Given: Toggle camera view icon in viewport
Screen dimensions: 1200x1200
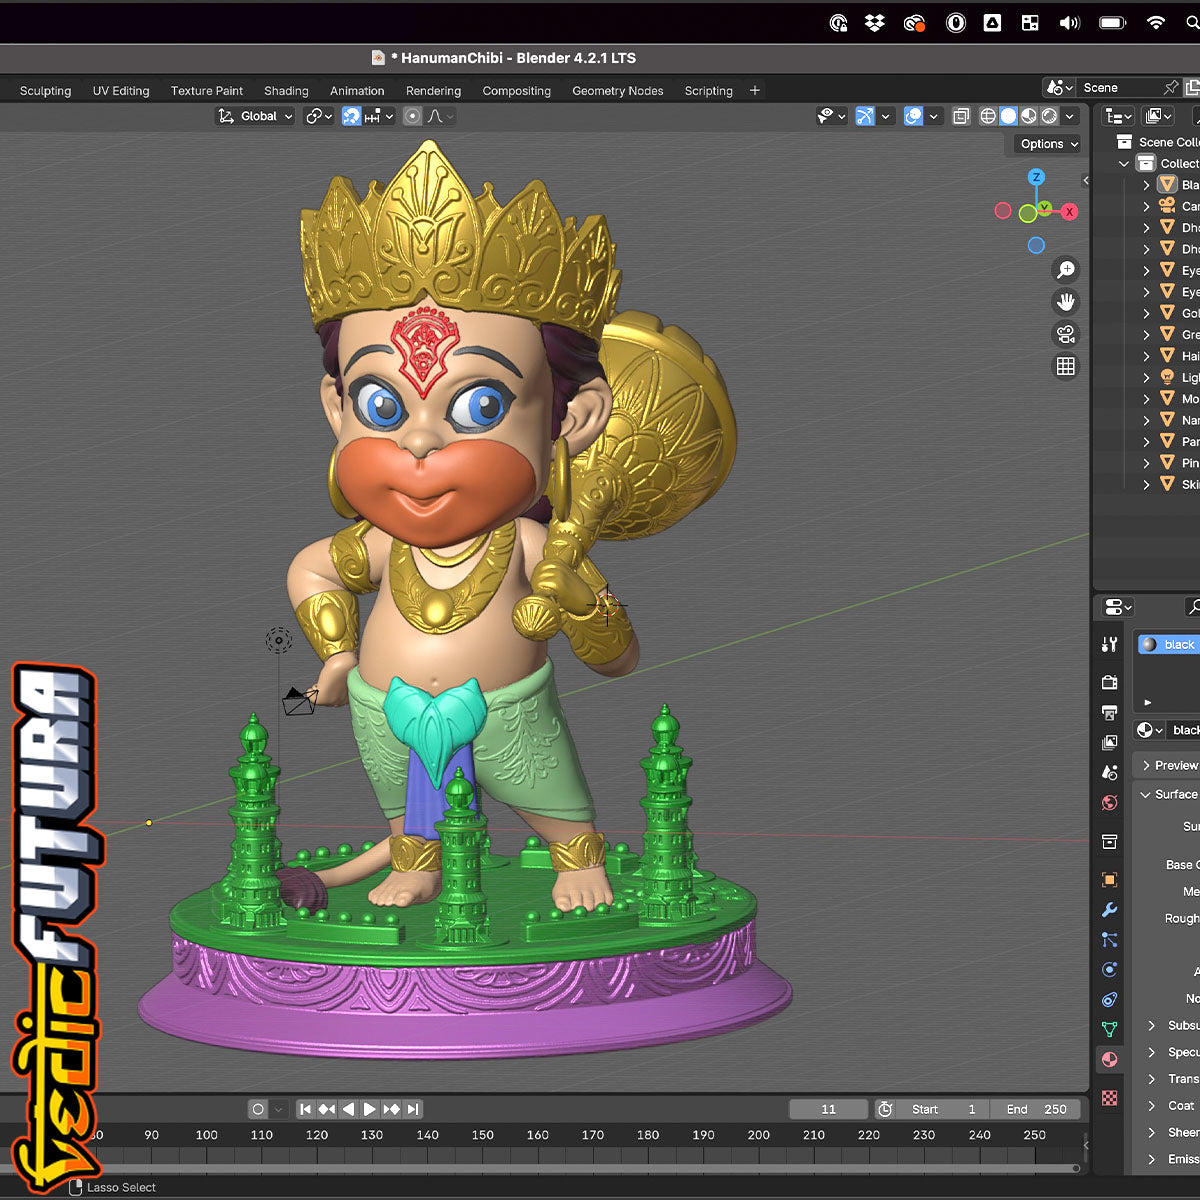Looking at the screenshot, I should point(1066,334).
